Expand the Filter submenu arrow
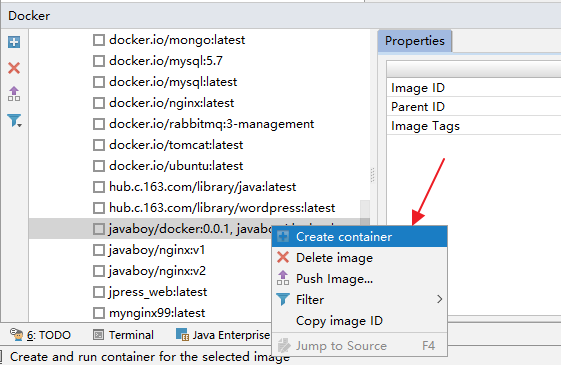 pyautogui.click(x=440, y=299)
